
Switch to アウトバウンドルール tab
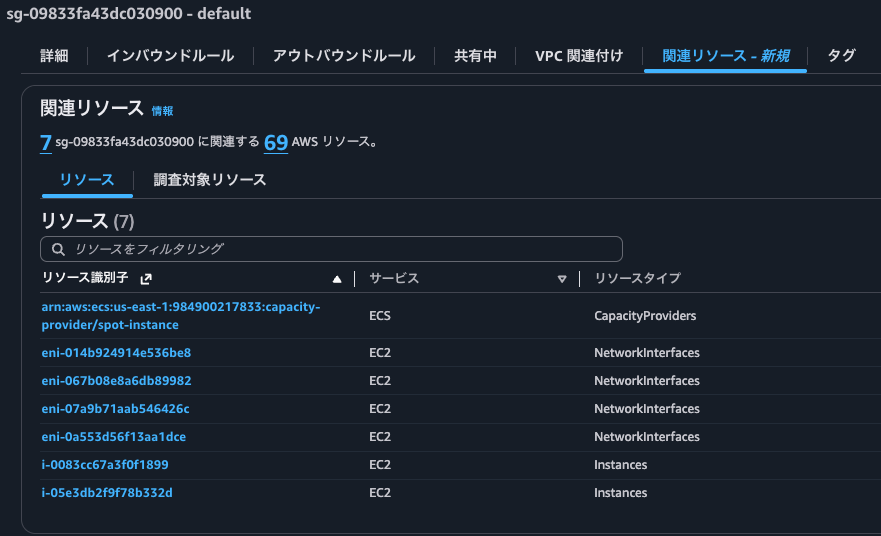[344, 56]
